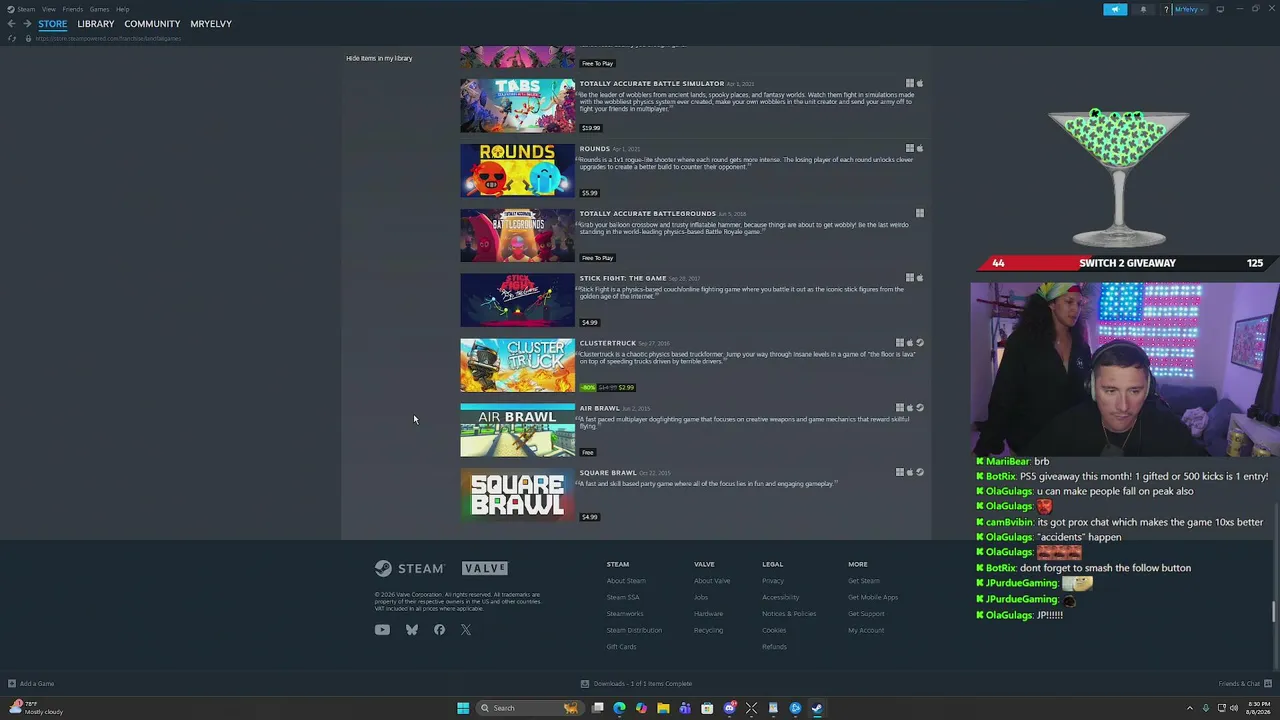Screen dimensions: 1280x720
Task: Open the Refunds footer link
Action: click(774, 647)
